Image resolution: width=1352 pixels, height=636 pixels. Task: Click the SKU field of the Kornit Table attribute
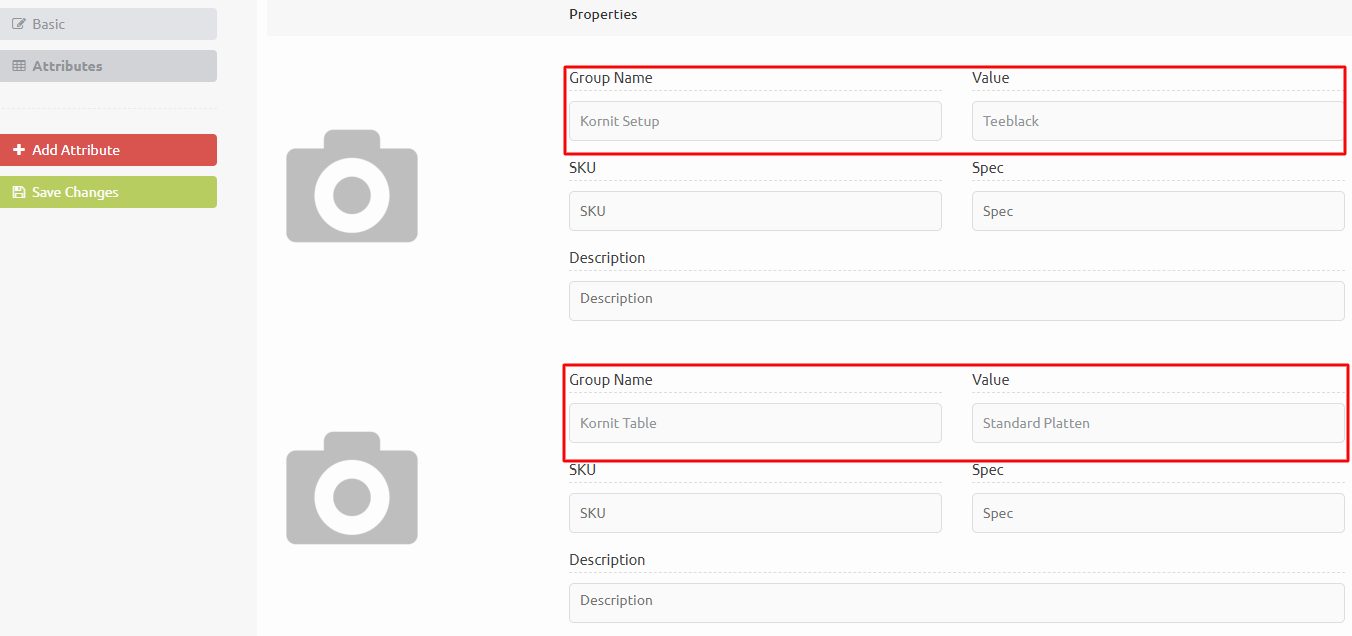pos(755,513)
